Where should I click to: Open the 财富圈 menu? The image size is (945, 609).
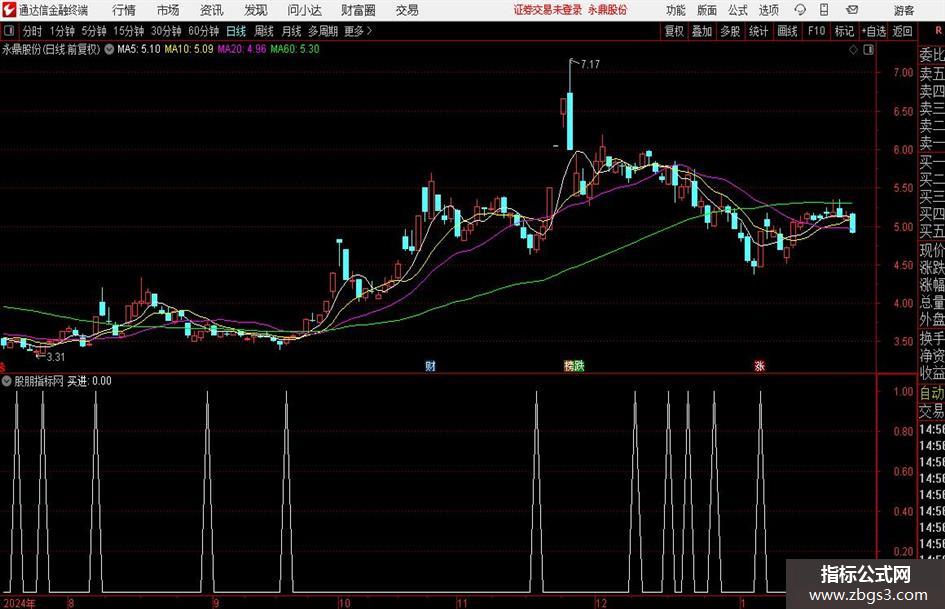pos(358,10)
